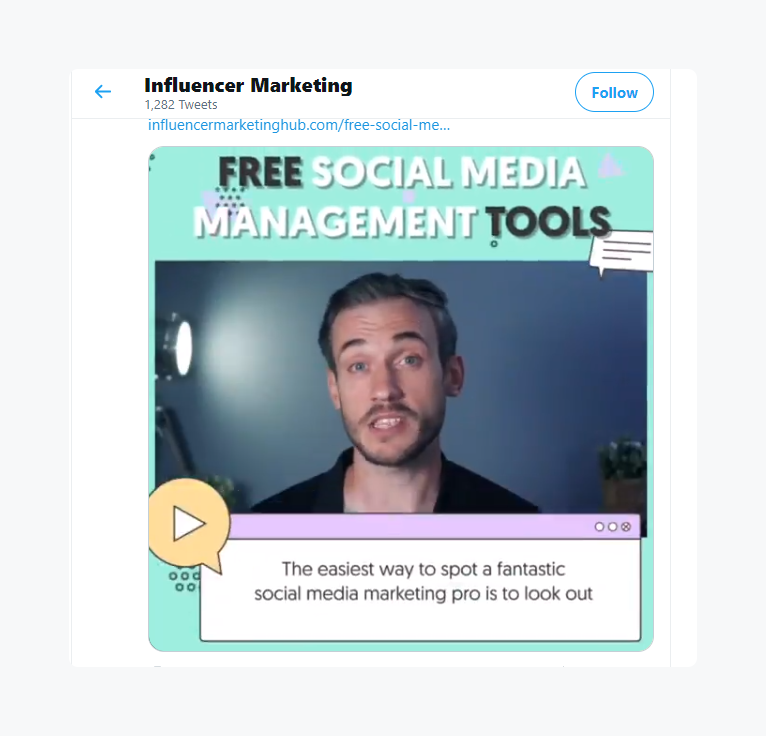This screenshot has width=766, height=736.
Task: Click the studio lamp in video frame
Action: 176,347
